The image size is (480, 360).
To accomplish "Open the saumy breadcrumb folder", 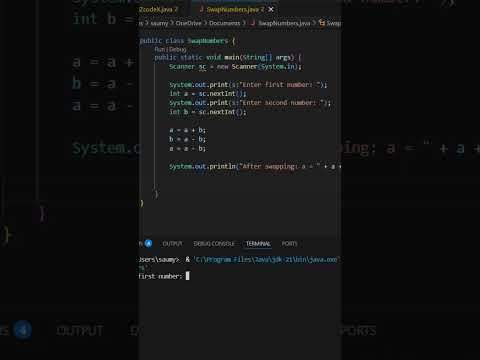I will point(159,23).
